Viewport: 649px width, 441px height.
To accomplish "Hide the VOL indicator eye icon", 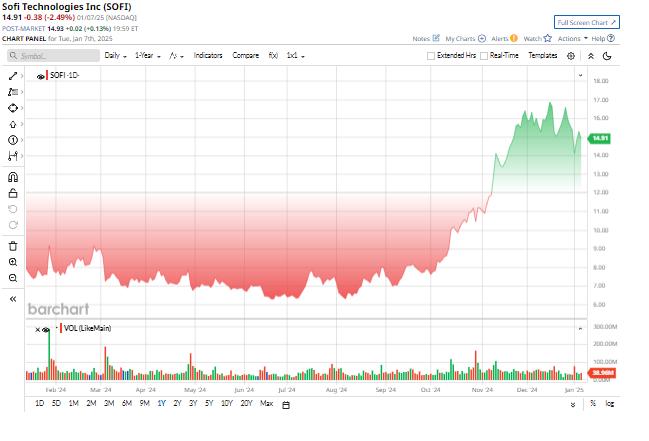I will [x=46, y=330].
